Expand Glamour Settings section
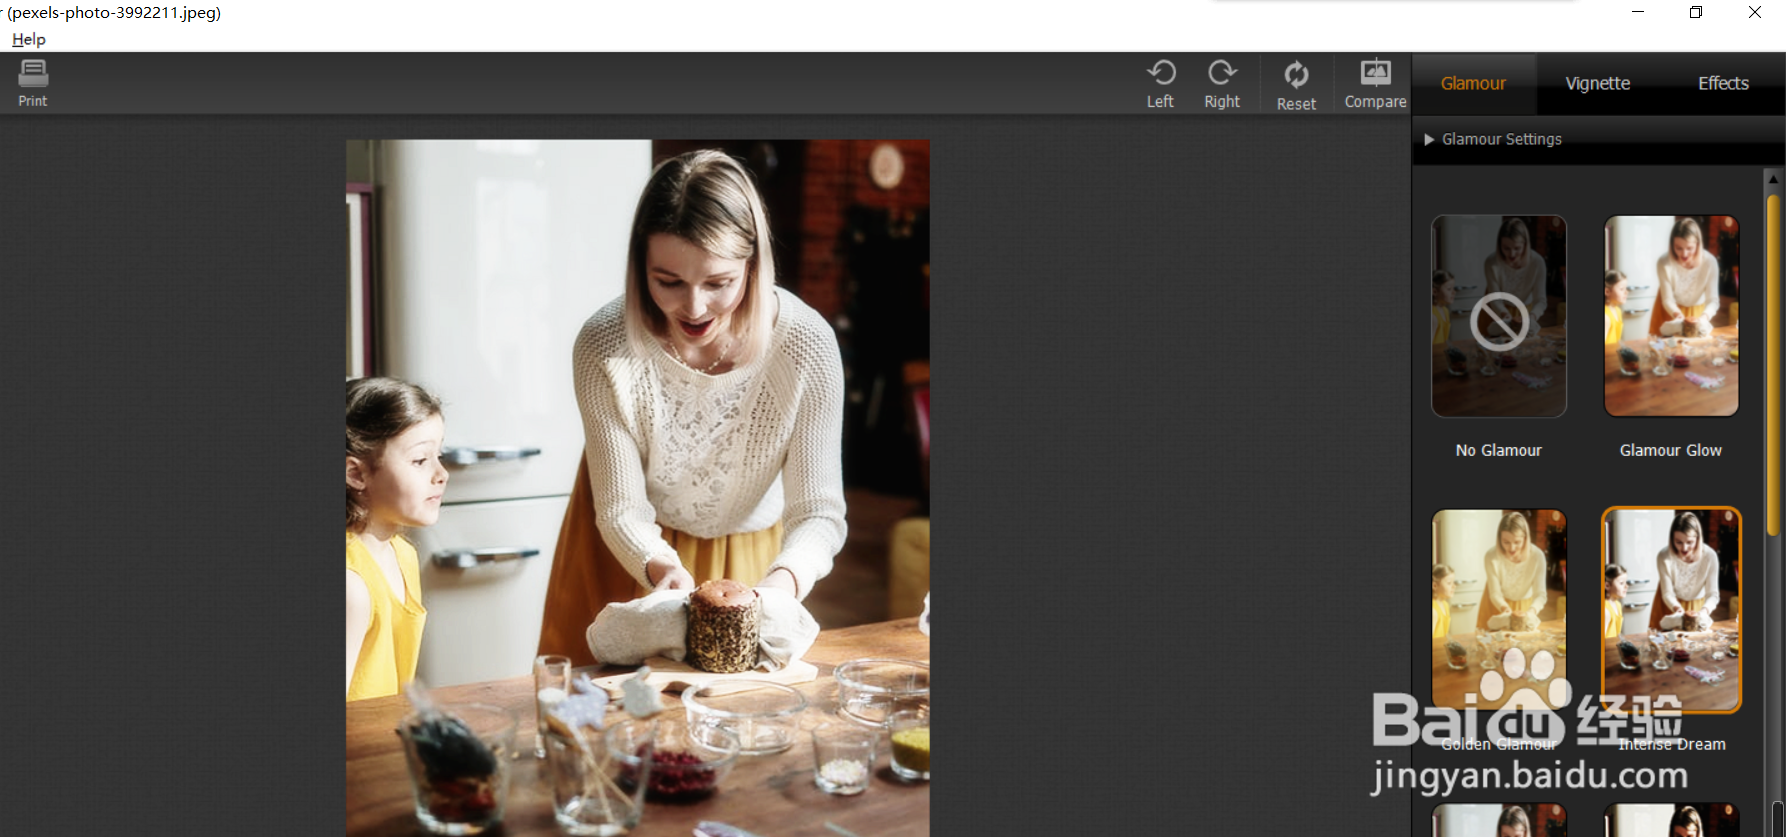Viewport: 1786px width, 837px height. click(x=1494, y=139)
